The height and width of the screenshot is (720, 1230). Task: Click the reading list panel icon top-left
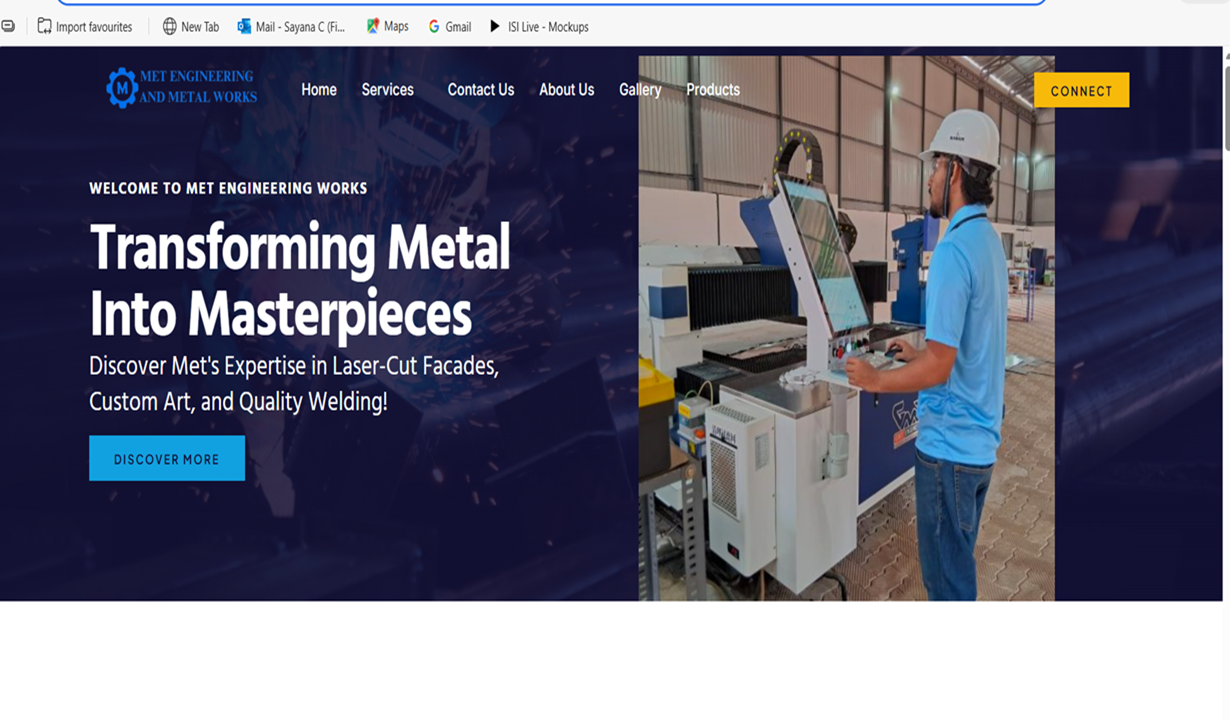[9, 26]
